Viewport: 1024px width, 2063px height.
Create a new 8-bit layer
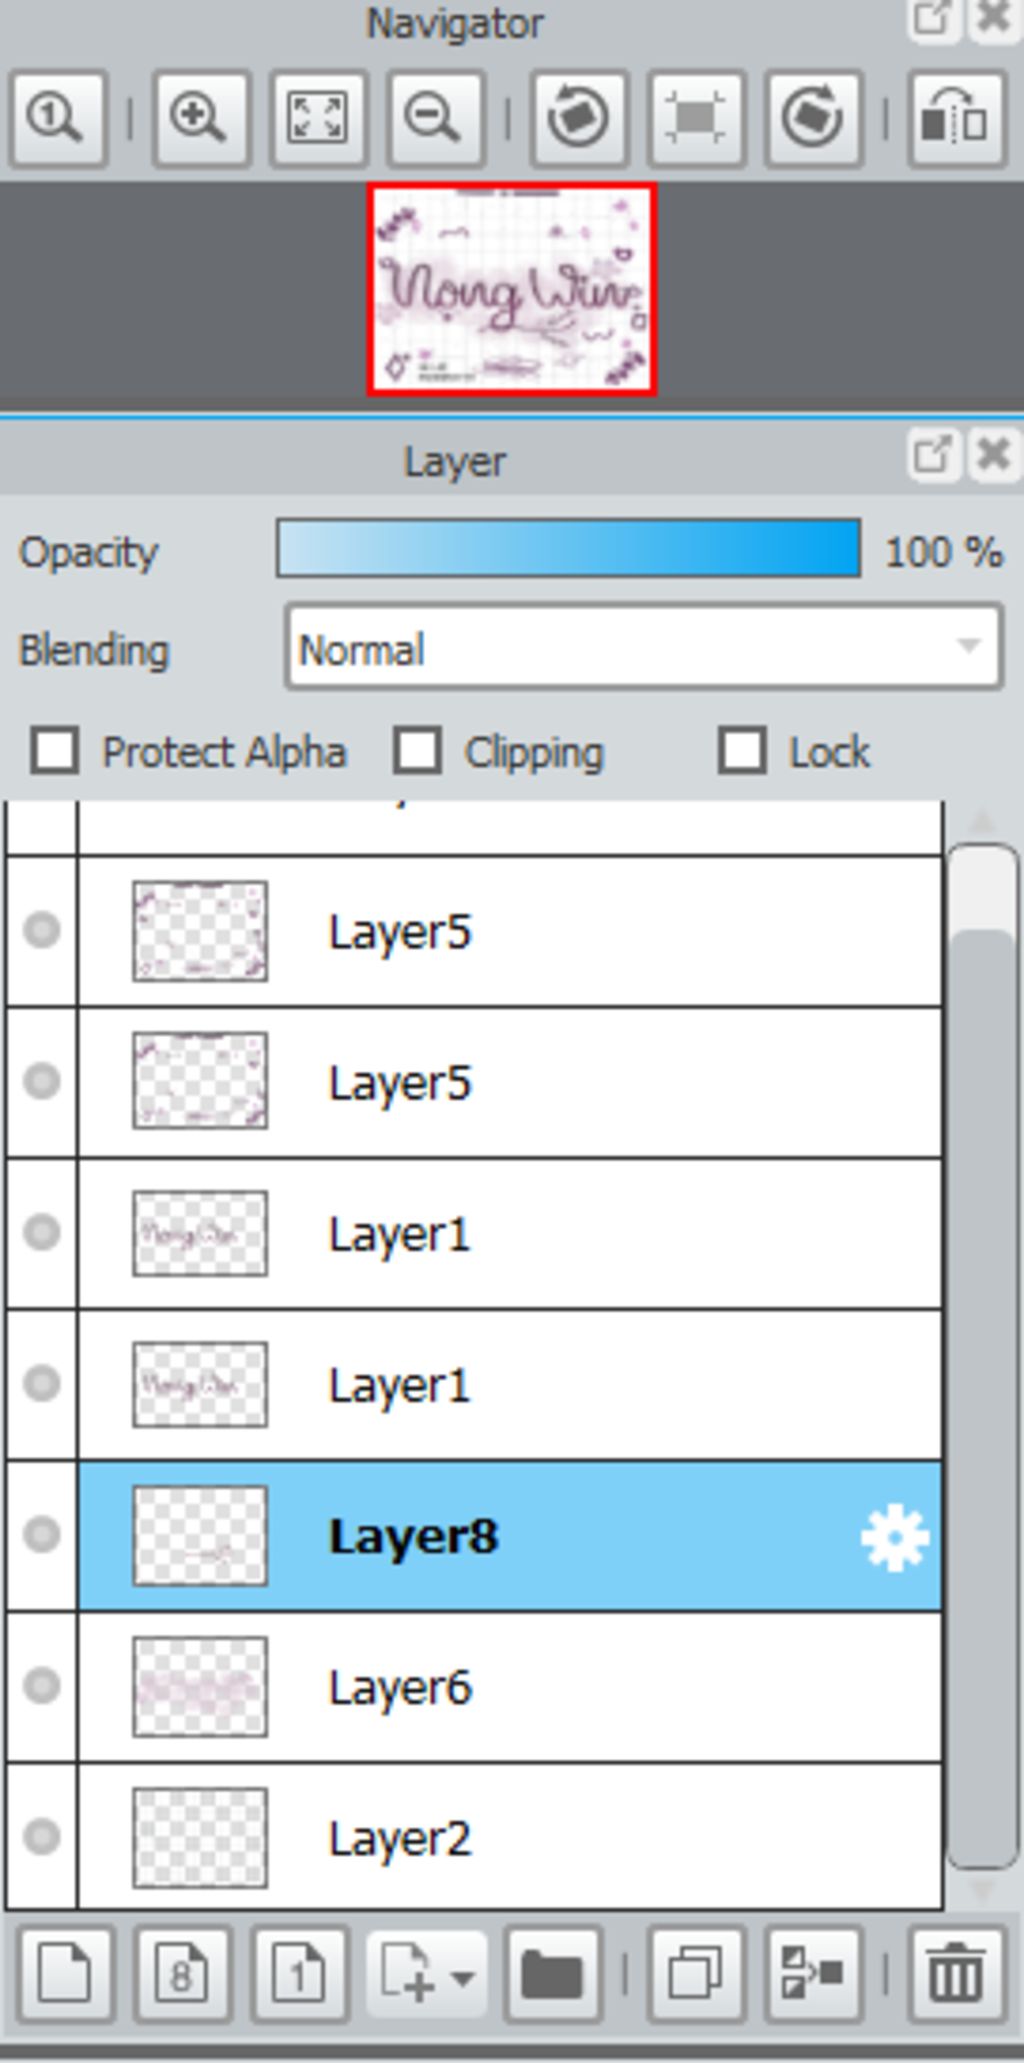point(182,1973)
